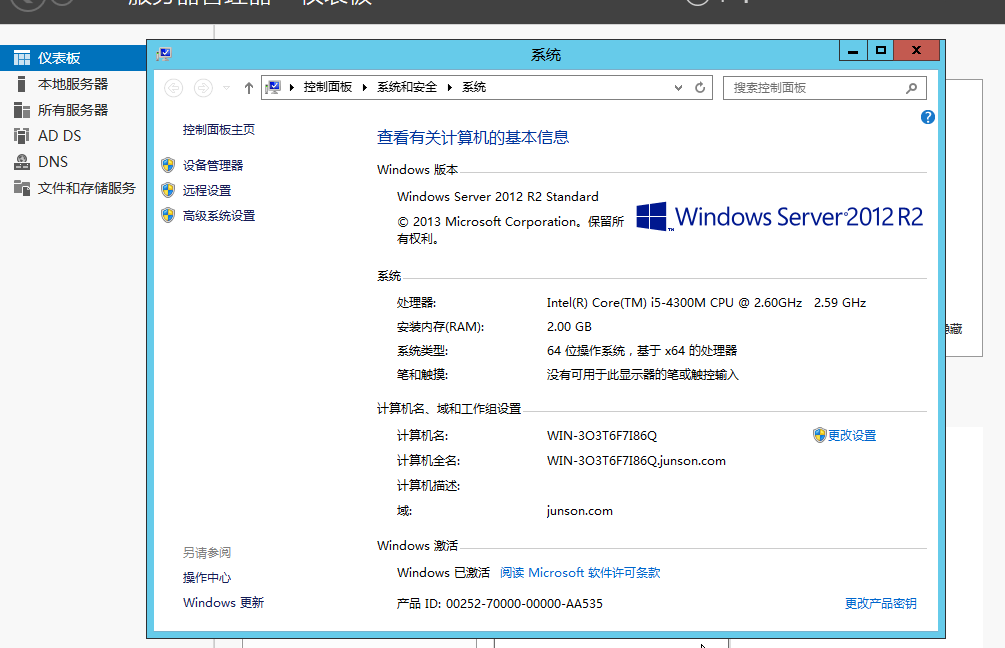Read the Microsoft software license terms link
Viewport: 1005px width, 648px height.
tap(579, 572)
